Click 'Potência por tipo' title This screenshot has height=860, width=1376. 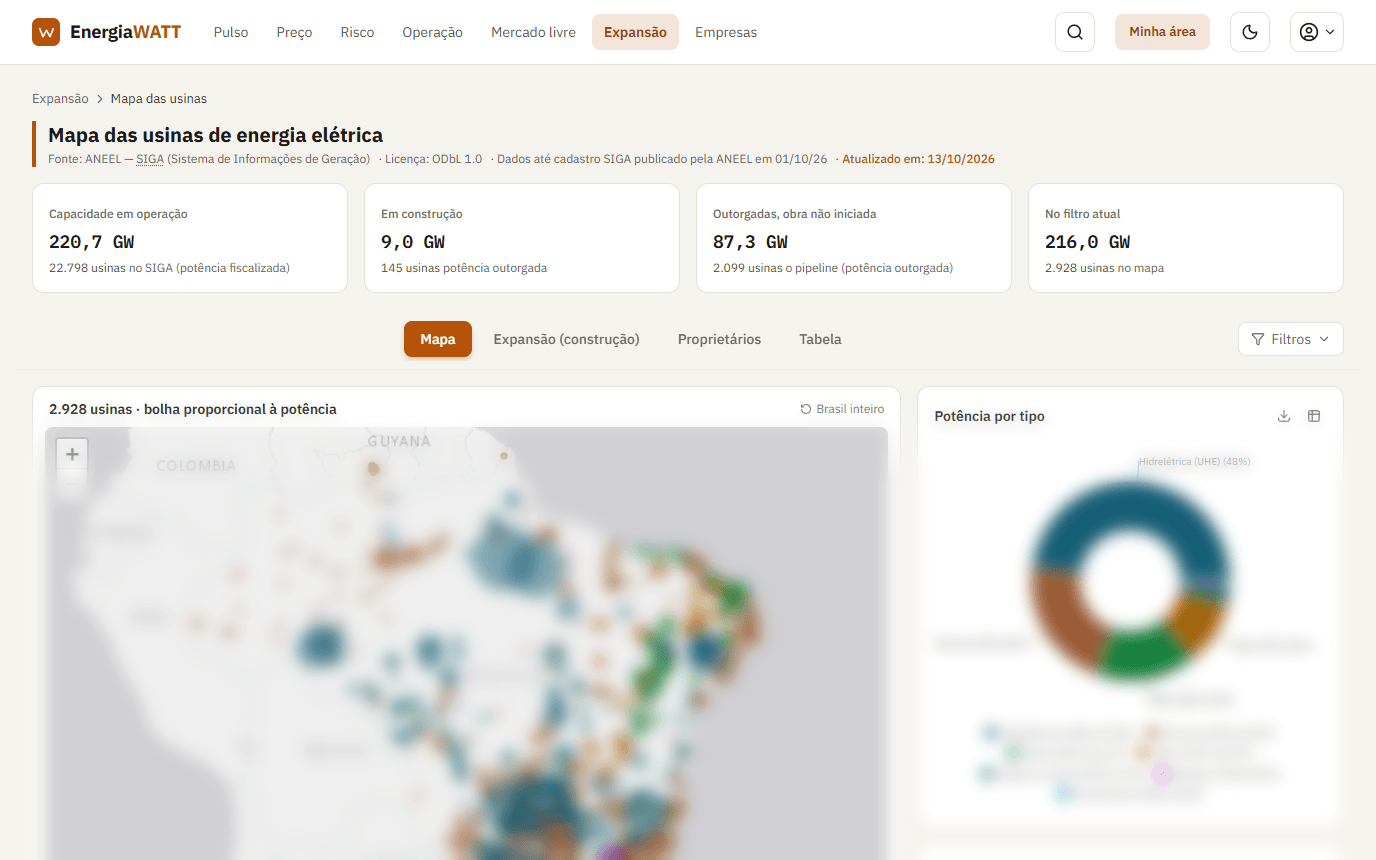pyautogui.click(x=989, y=416)
